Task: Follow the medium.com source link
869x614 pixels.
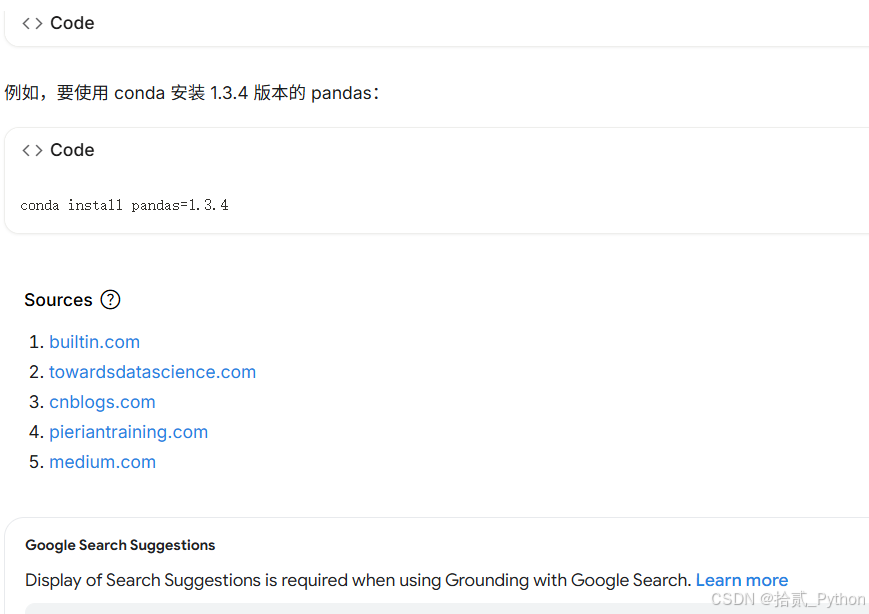Action: tap(103, 462)
